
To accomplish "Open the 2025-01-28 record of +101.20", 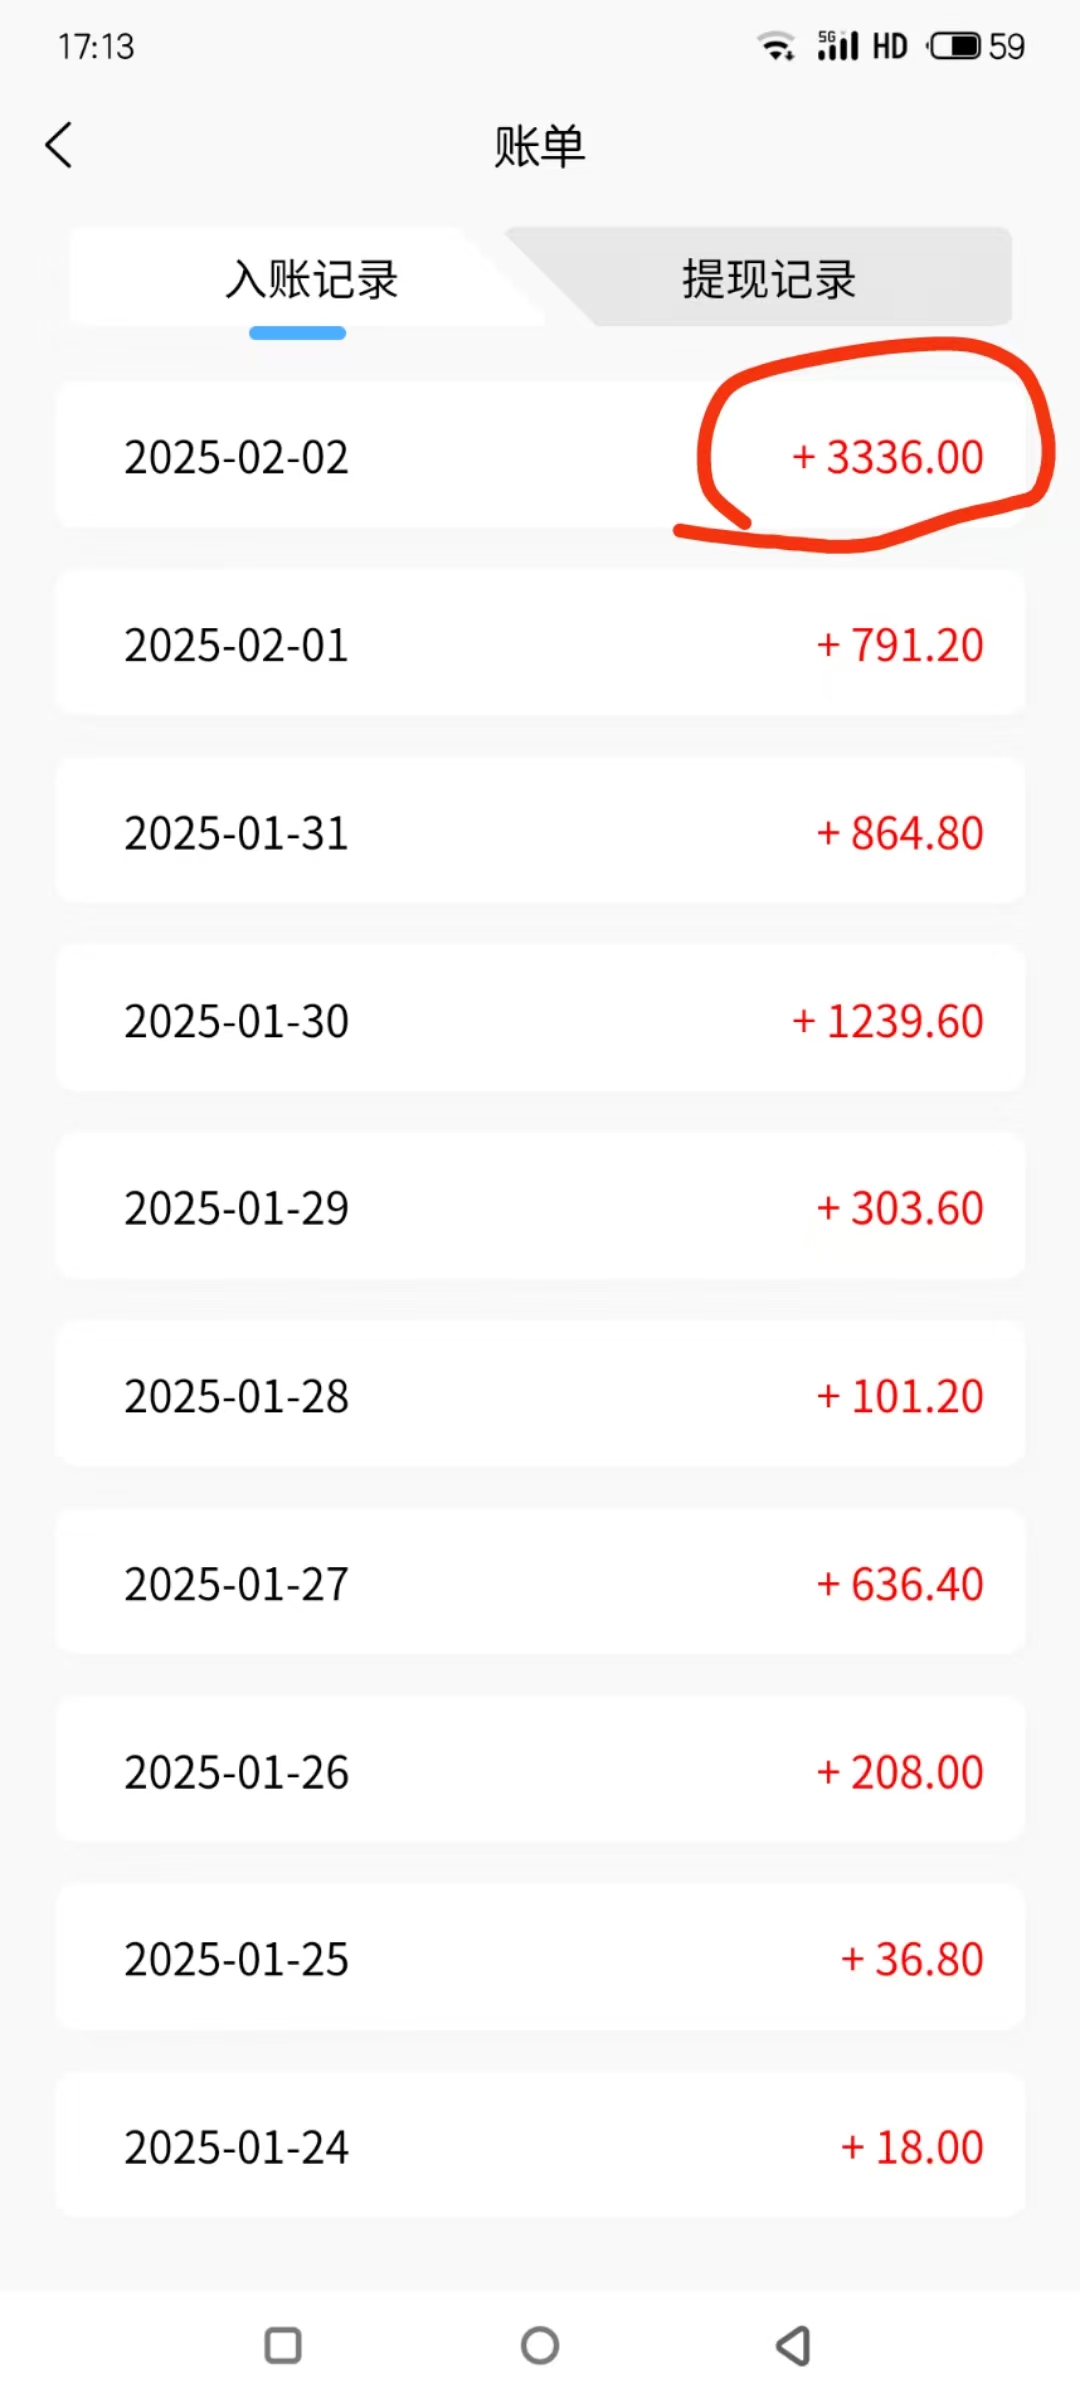I will click(x=540, y=1395).
